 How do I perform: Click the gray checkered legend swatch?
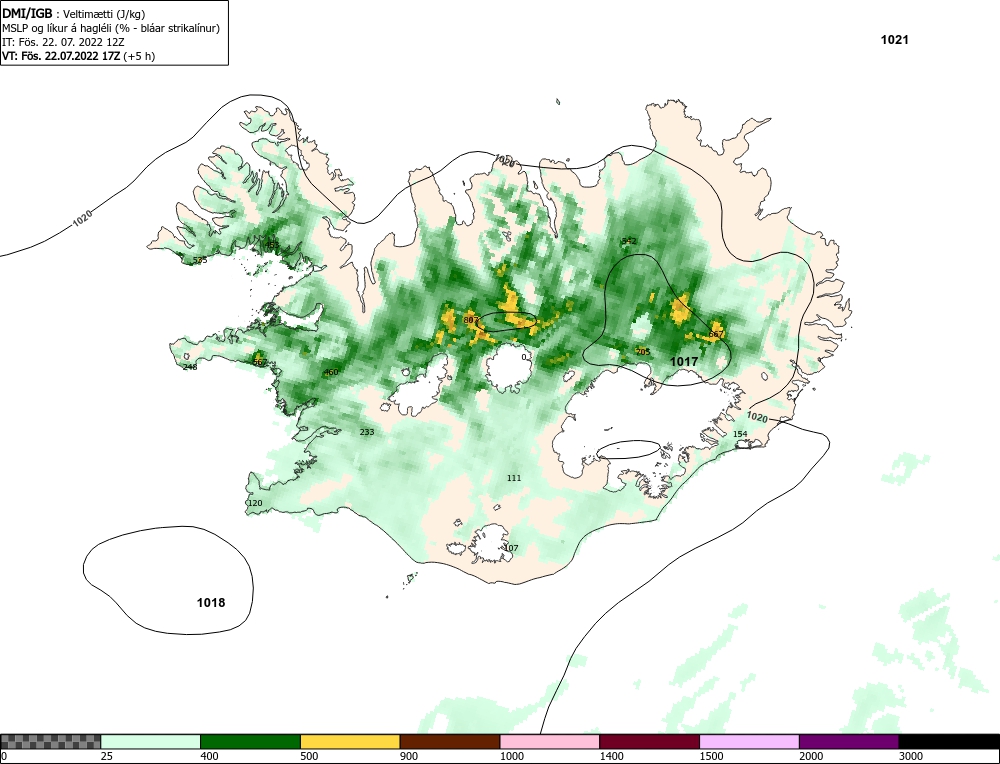(50, 741)
